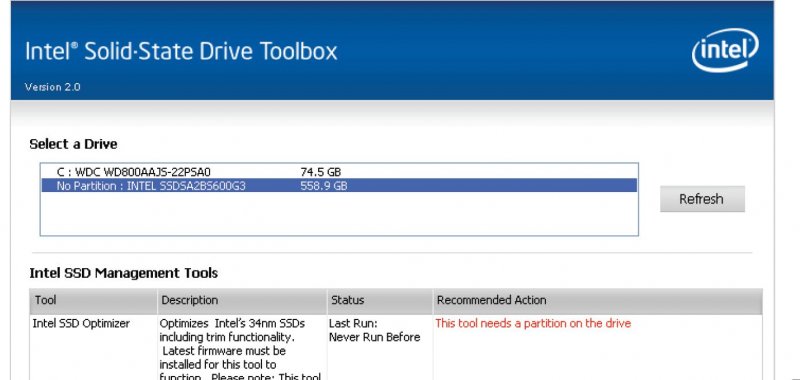Select the No Partition INTEL SSDSA2BS600G3 drive

[339, 186]
